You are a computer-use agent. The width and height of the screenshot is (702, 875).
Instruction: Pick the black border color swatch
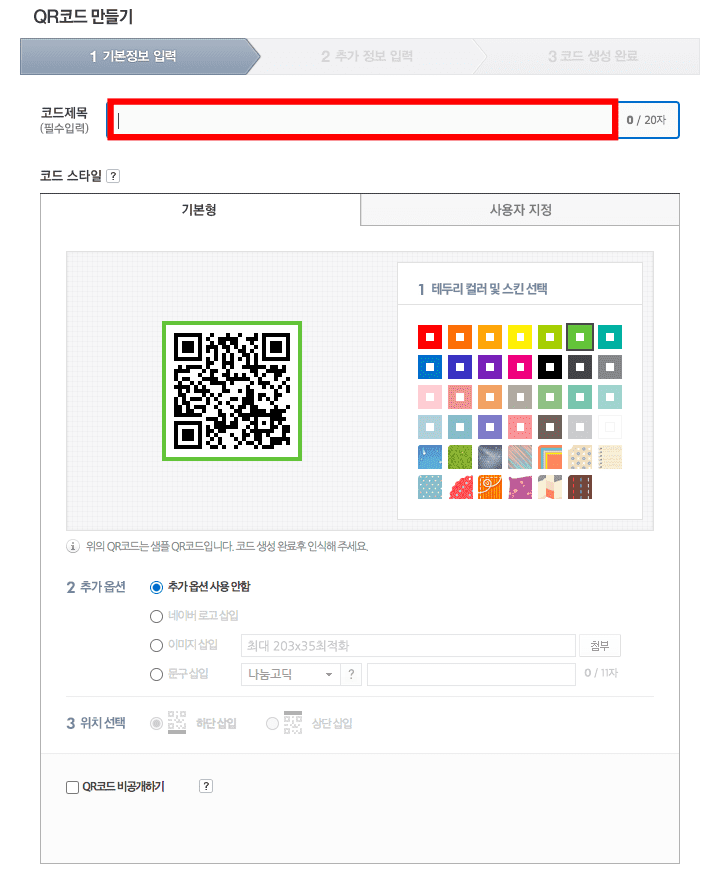point(550,367)
